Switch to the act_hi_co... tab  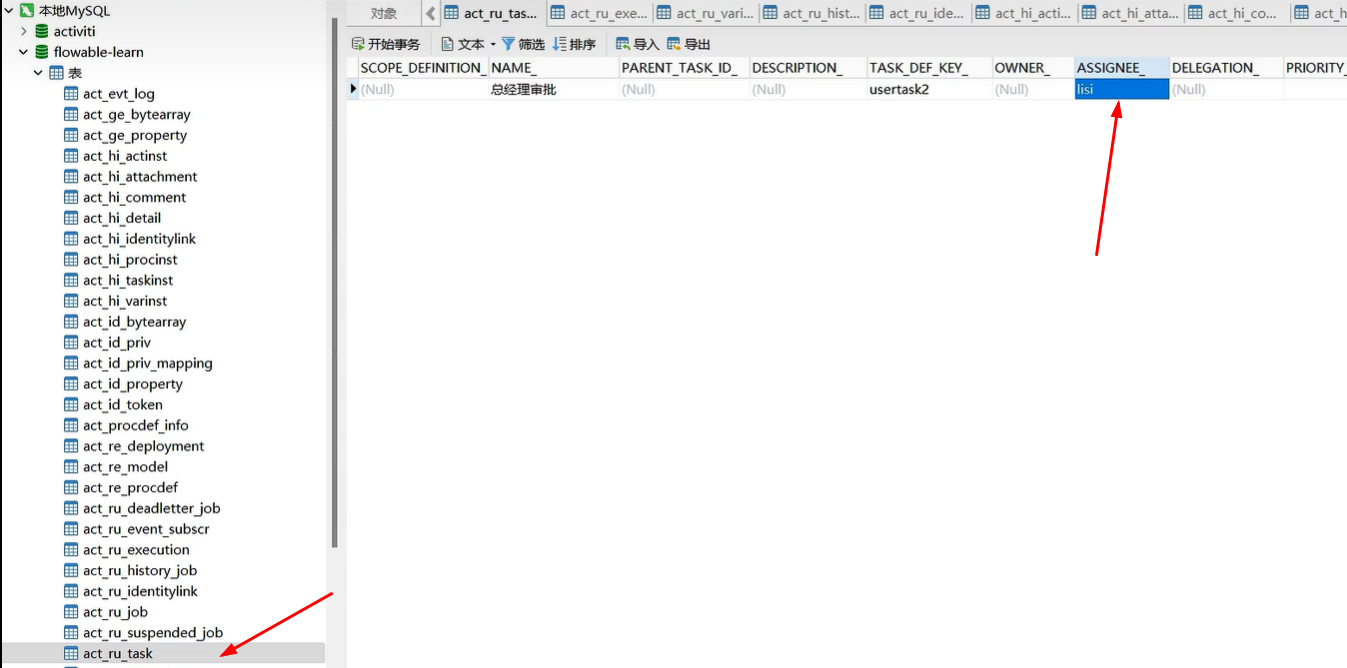click(x=1237, y=13)
